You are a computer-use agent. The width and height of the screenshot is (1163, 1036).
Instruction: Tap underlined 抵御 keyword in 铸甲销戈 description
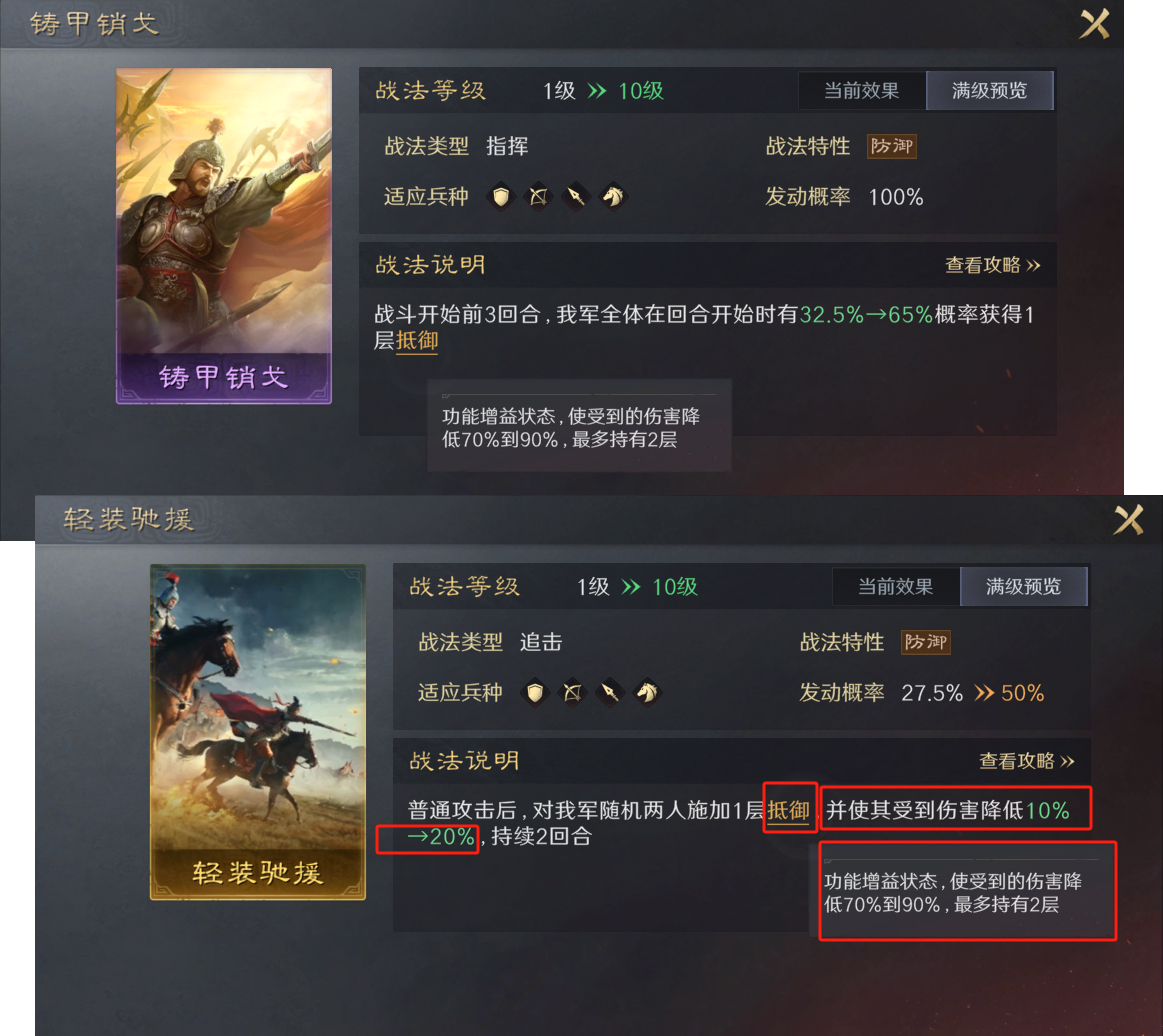[x=417, y=341]
